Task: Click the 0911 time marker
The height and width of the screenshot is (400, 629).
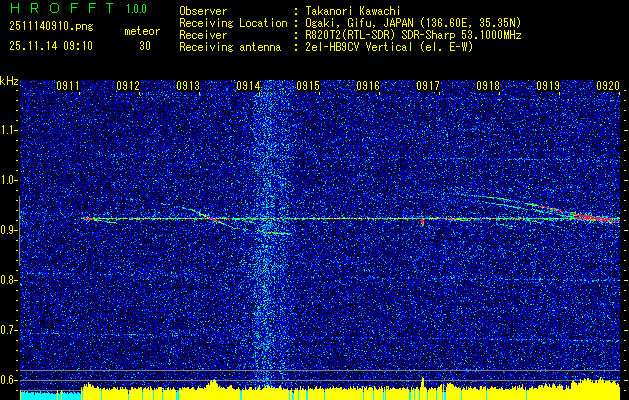Action: tap(67, 86)
